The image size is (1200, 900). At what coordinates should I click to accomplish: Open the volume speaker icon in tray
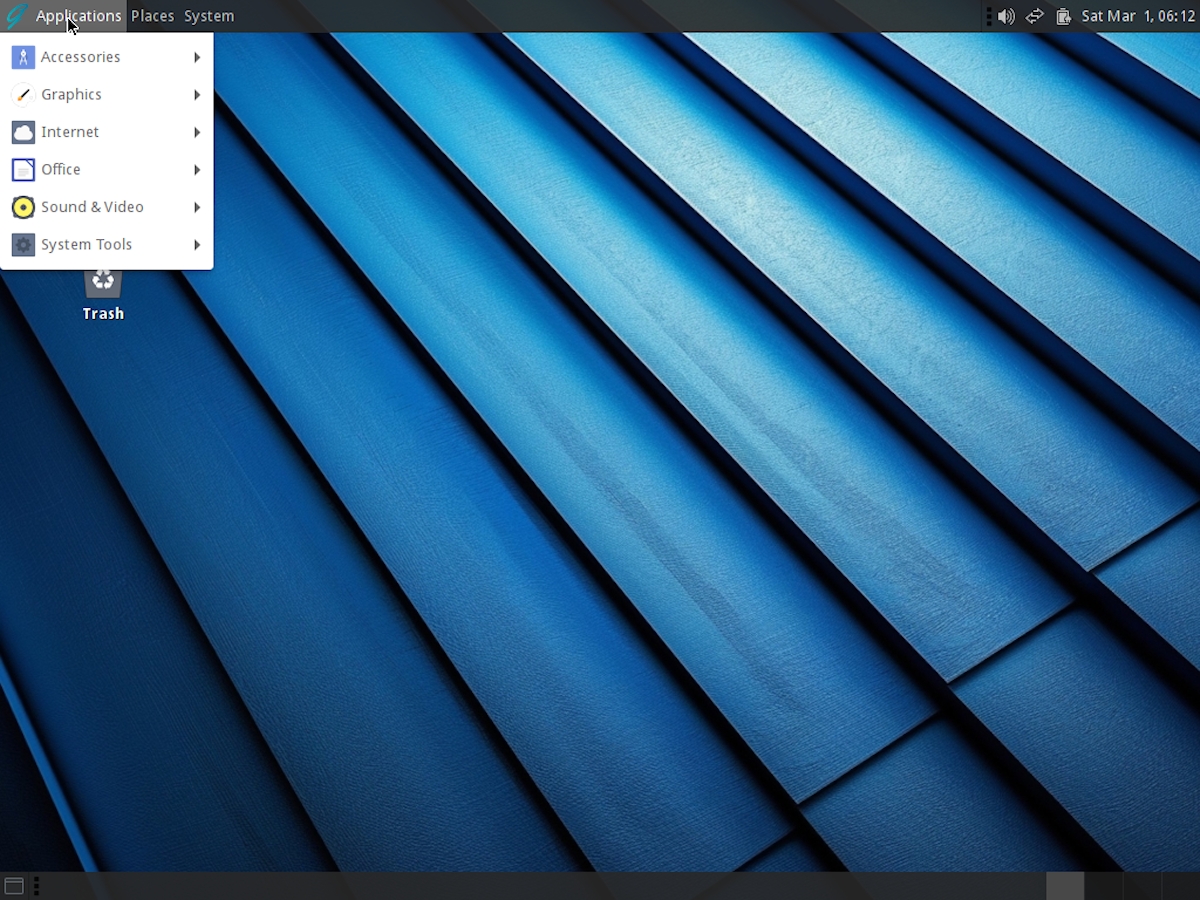click(1006, 16)
